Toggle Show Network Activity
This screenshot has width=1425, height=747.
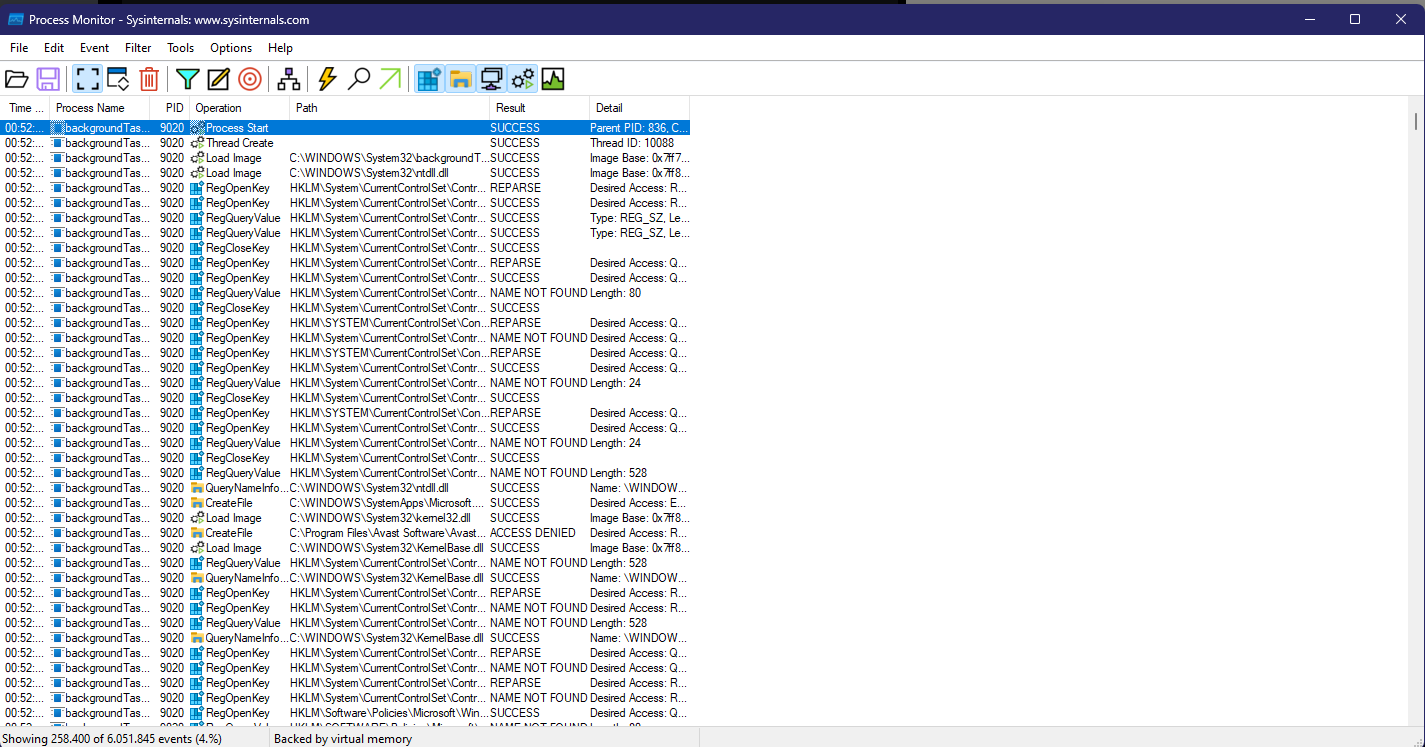(x=491, y=79)
